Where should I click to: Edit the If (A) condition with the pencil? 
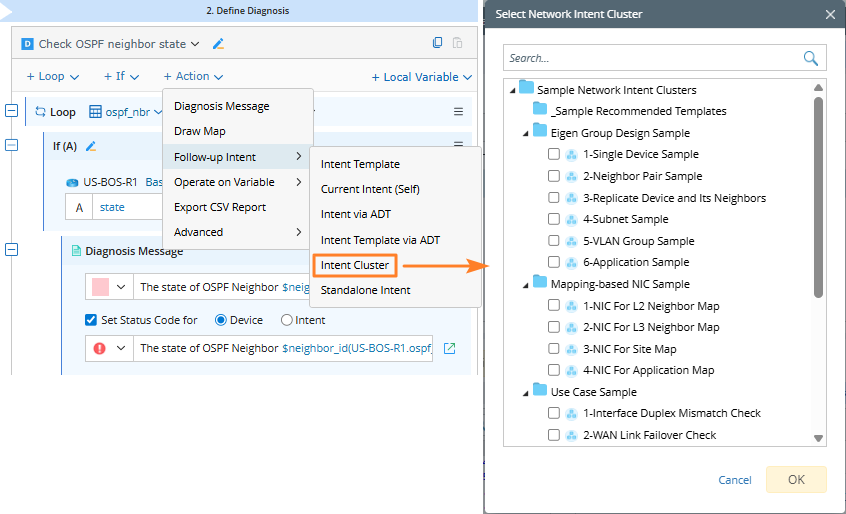tap(91, 146)
